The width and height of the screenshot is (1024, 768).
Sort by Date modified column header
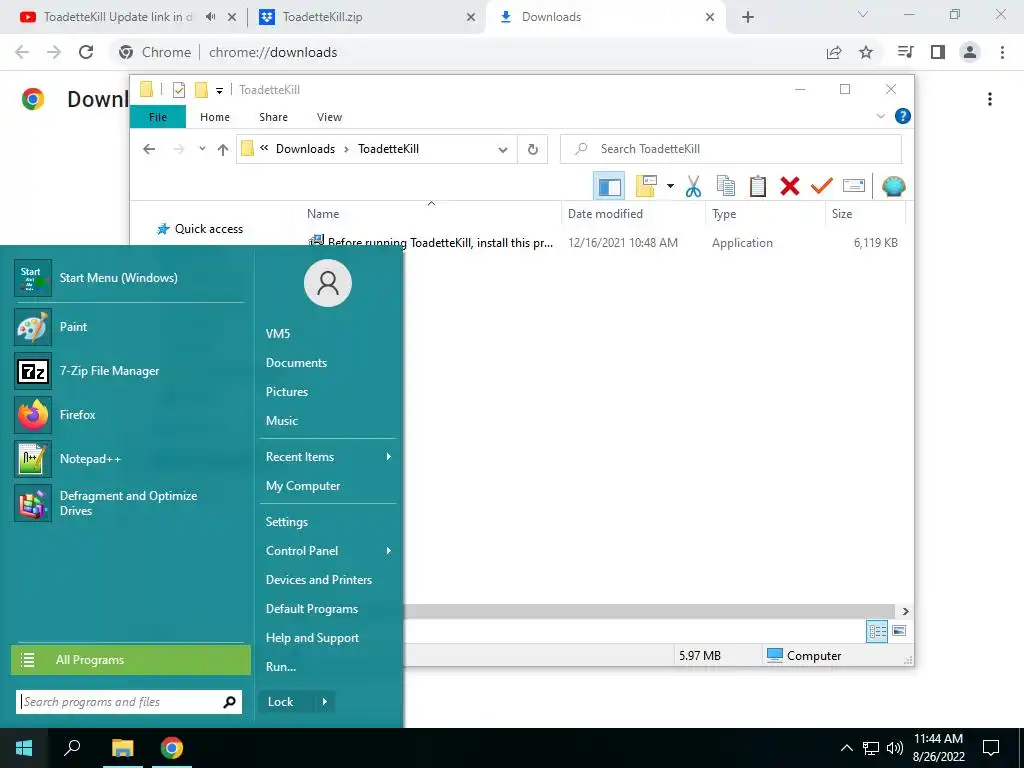[x=605, y=214]
